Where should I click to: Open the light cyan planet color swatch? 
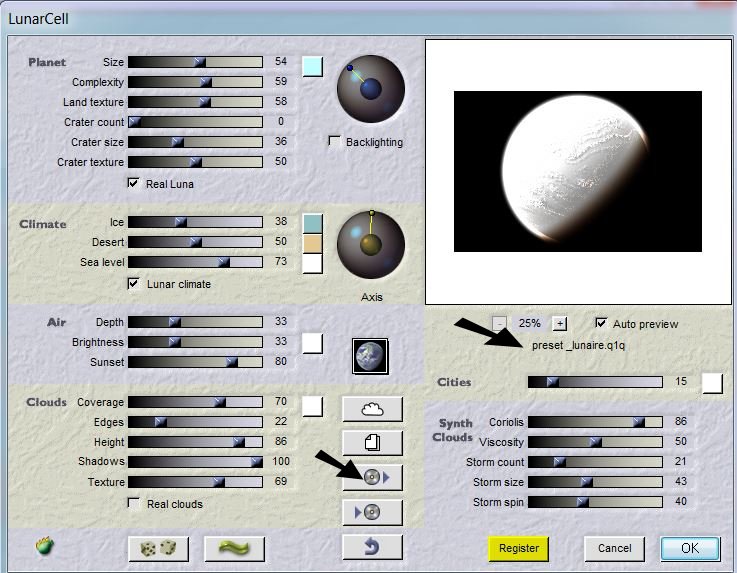coord(313,66)
